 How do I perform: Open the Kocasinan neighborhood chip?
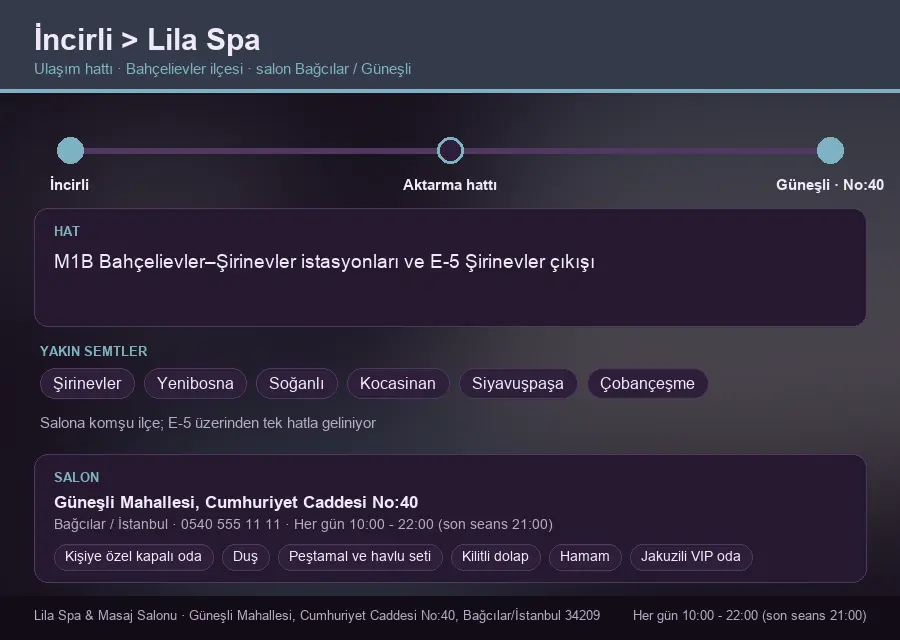tap(398, 383)
